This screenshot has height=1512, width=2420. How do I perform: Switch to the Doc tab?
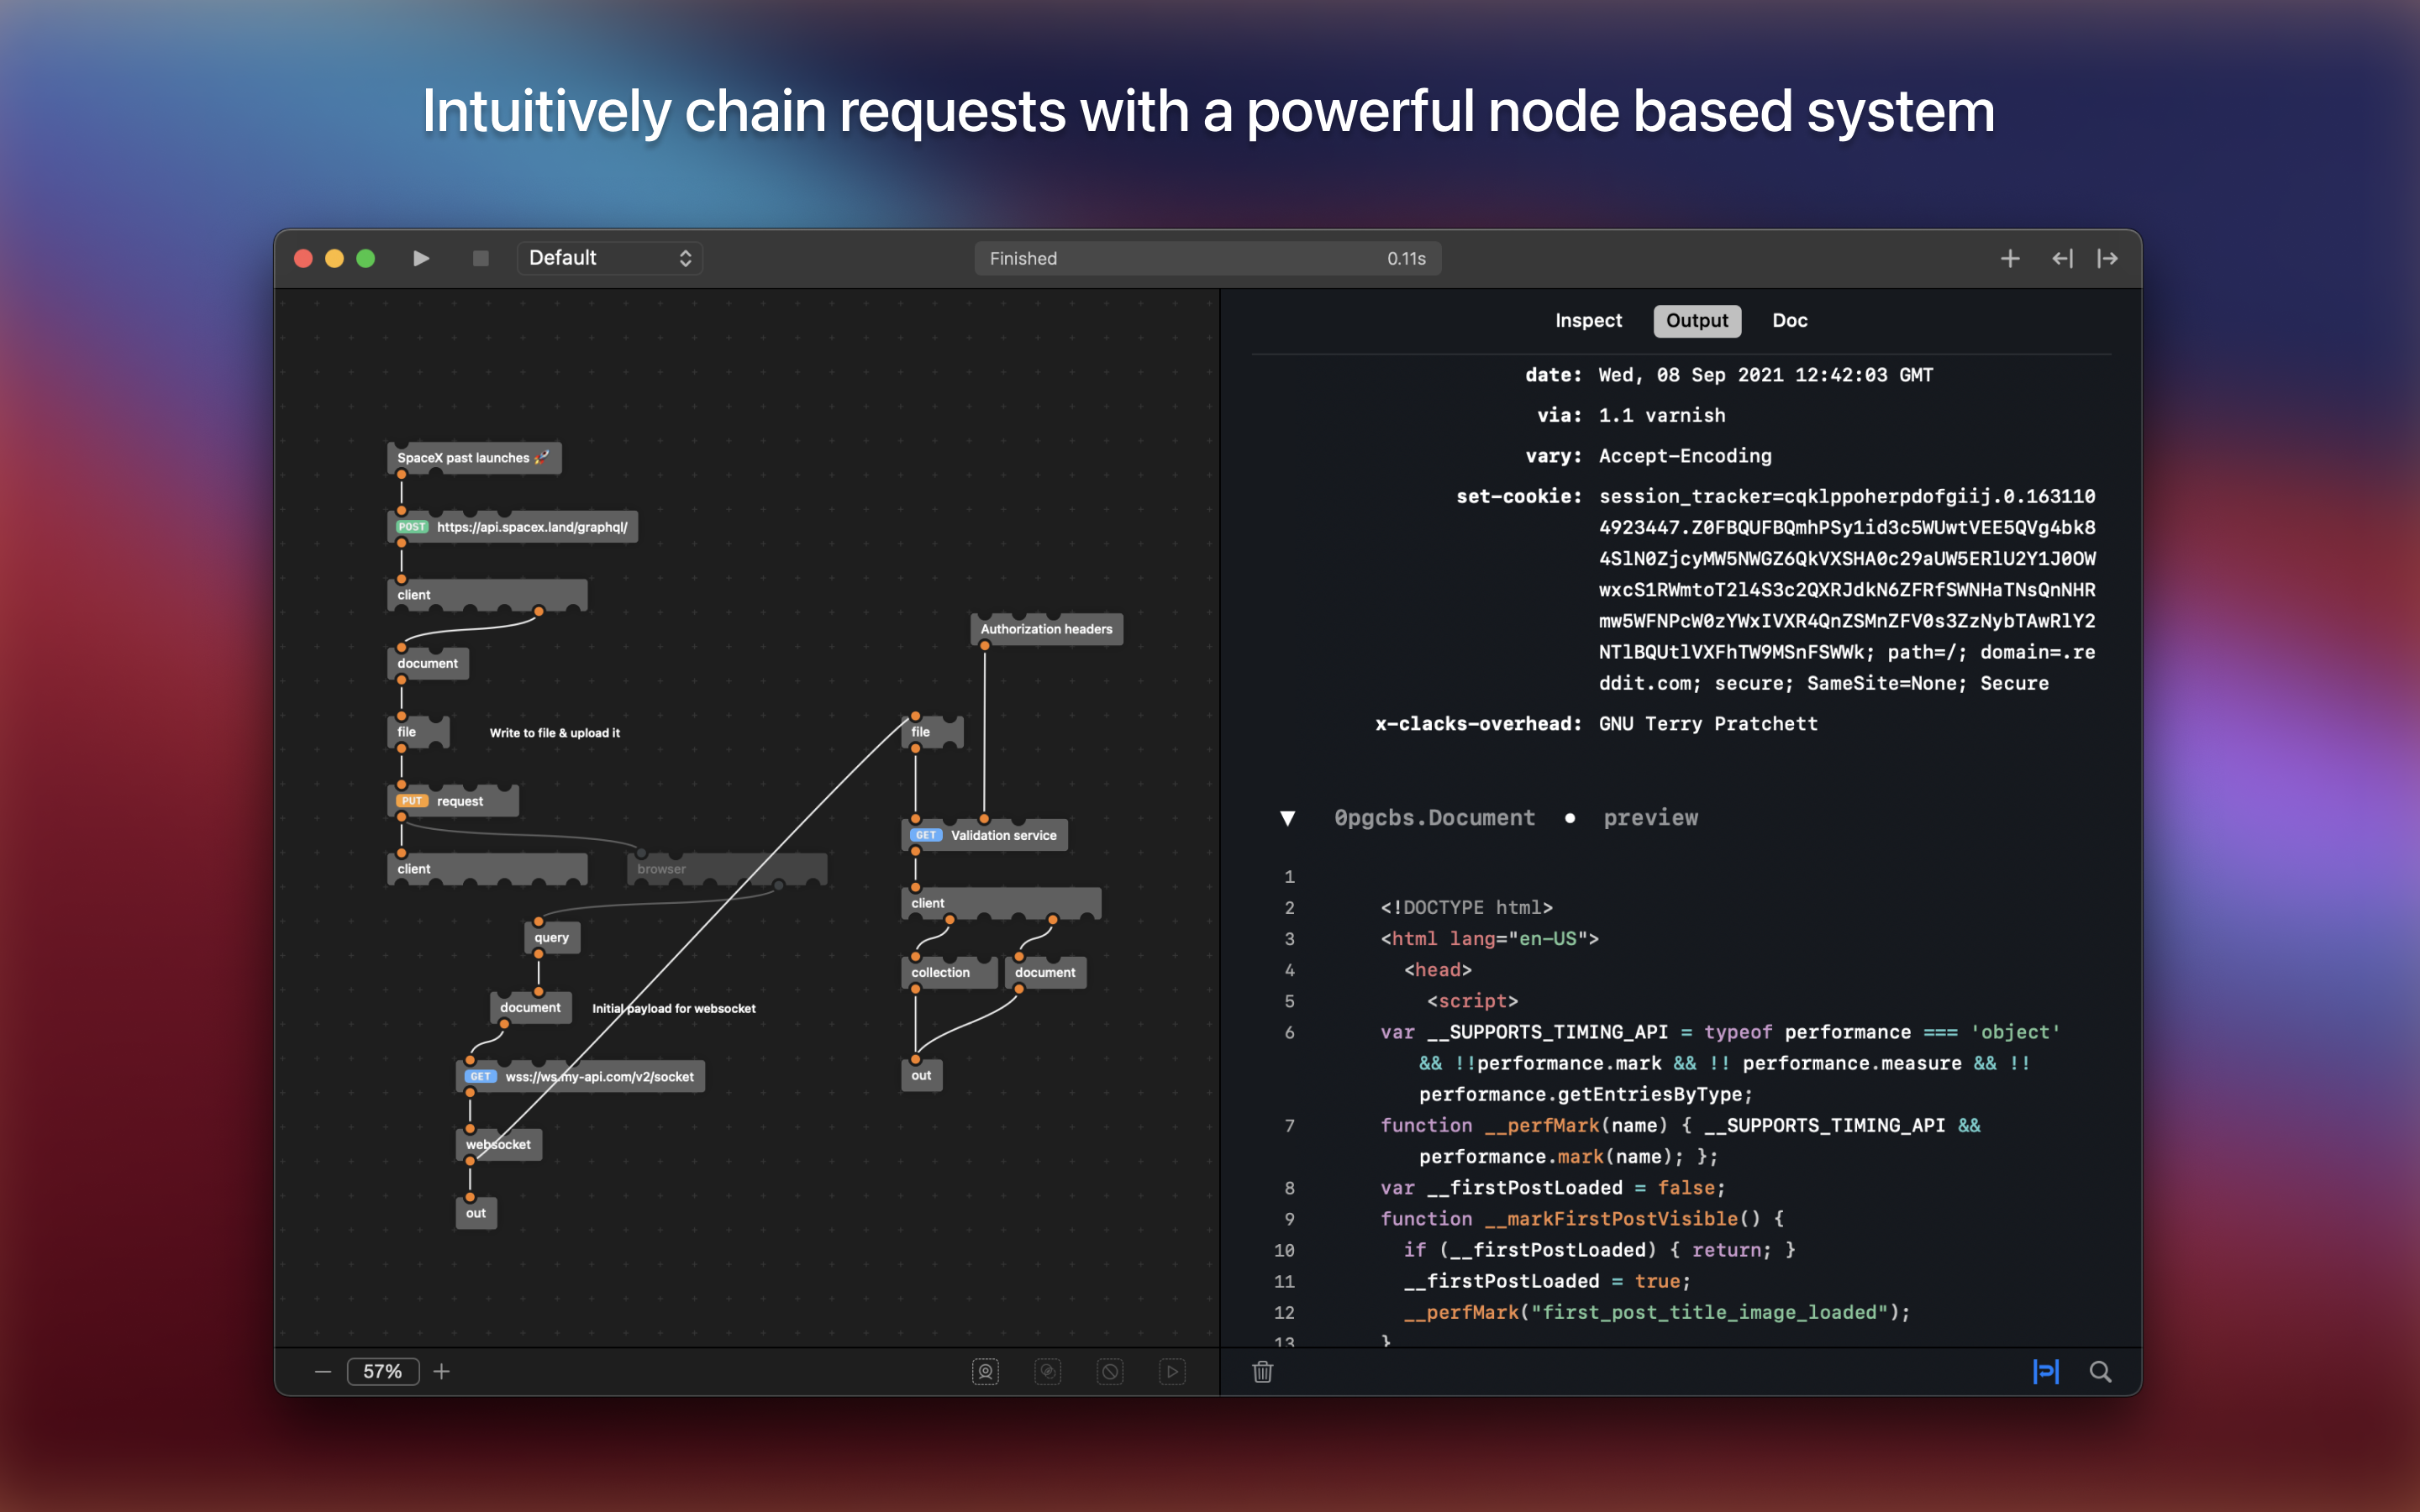point(1789,321)
